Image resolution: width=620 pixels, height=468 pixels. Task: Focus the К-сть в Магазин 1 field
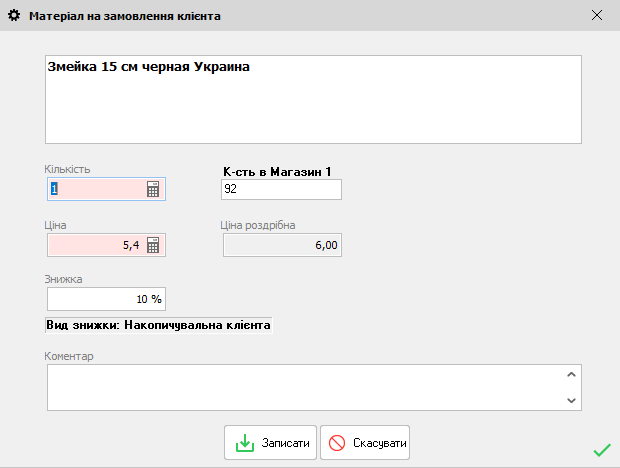[x=281, y=190]
